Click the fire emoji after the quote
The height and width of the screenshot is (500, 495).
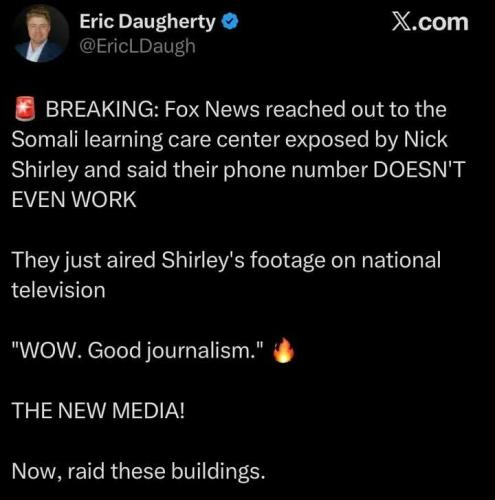(284, 350)
